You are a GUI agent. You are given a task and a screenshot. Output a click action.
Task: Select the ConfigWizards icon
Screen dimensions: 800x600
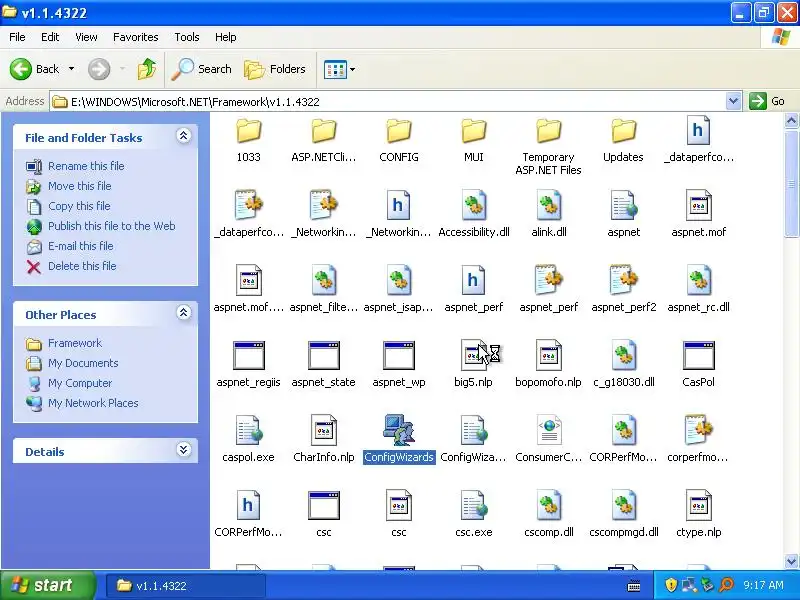(399, 430)
